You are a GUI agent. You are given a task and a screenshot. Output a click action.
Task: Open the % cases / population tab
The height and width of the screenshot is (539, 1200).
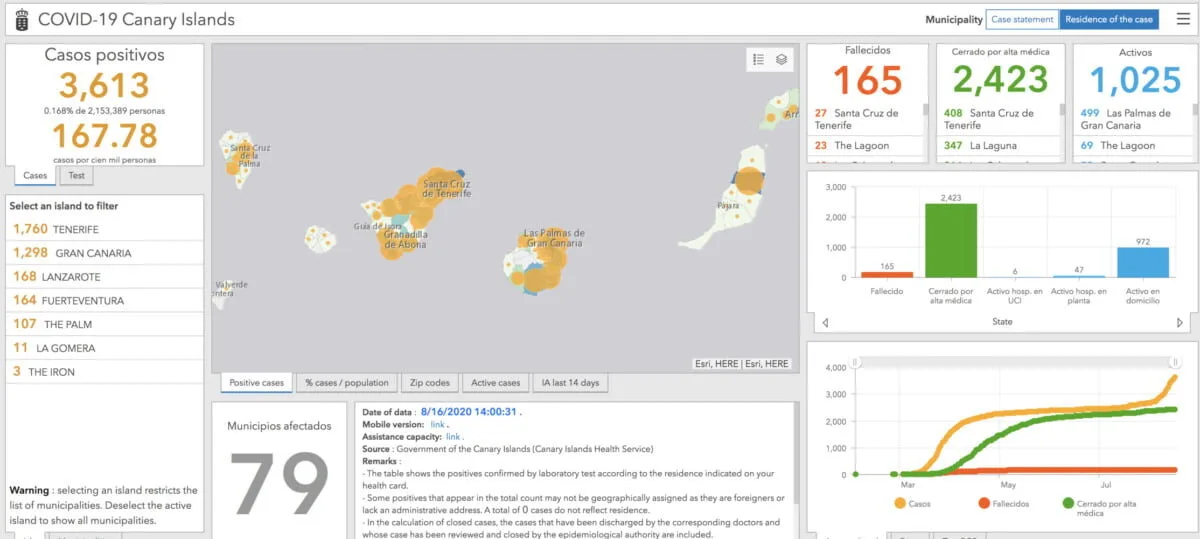(347, 383)
